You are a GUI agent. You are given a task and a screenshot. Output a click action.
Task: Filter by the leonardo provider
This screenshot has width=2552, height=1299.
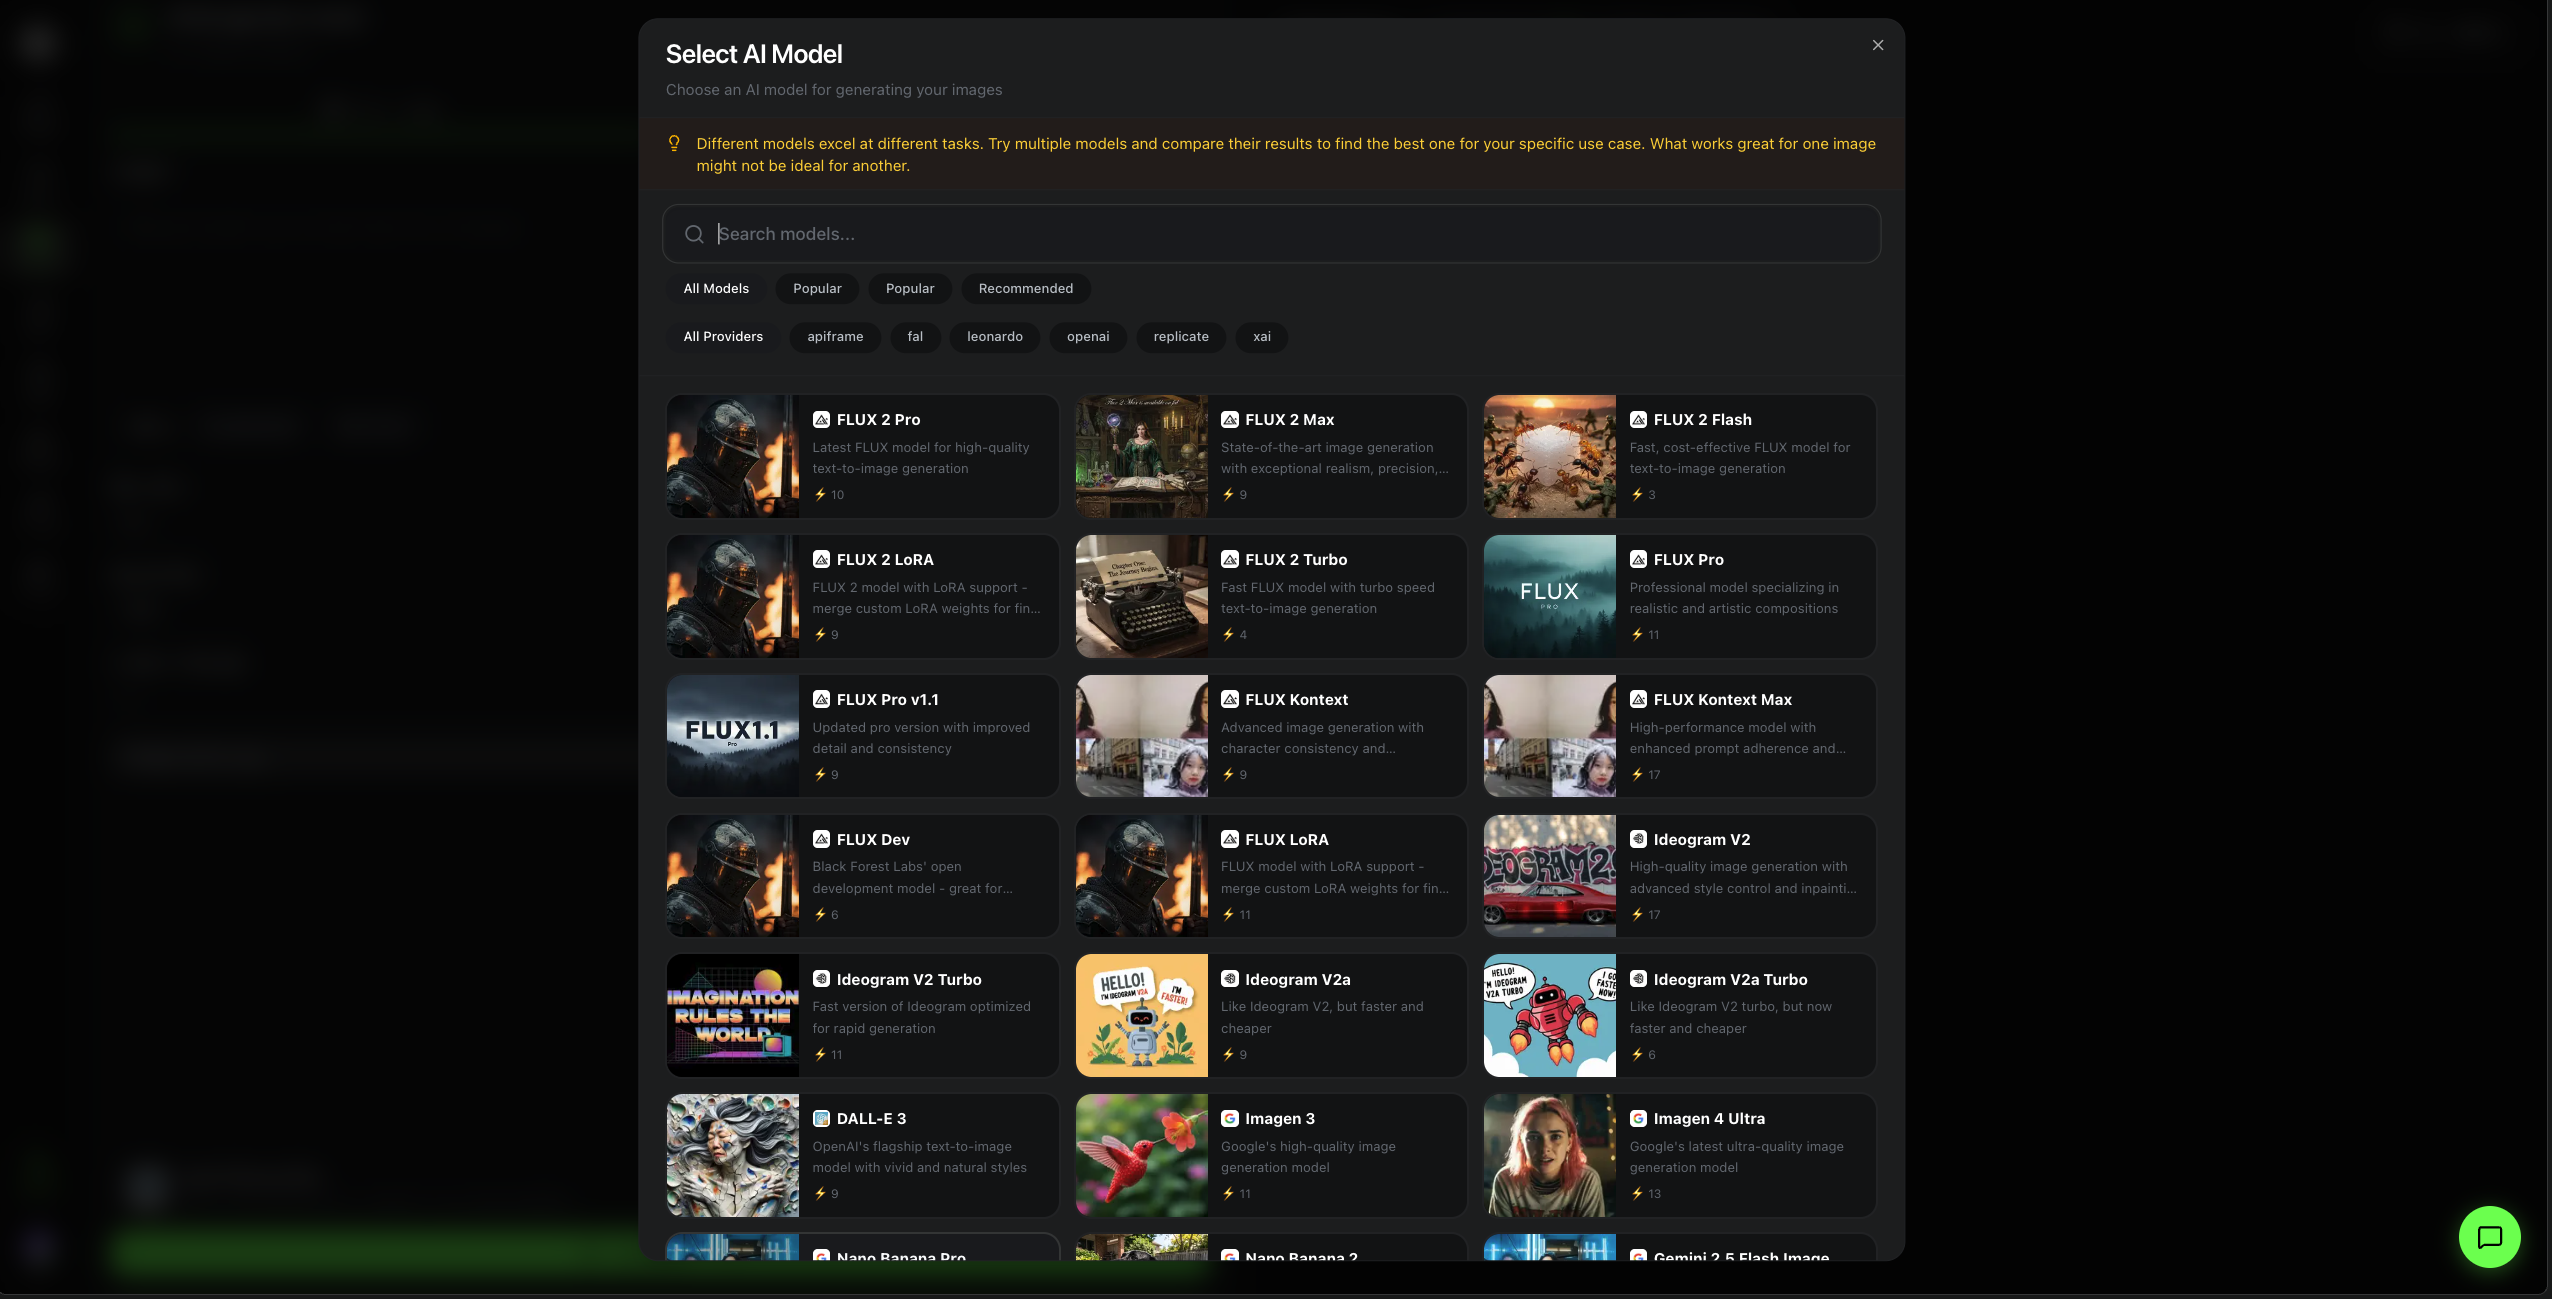click(x=994, y=337)
